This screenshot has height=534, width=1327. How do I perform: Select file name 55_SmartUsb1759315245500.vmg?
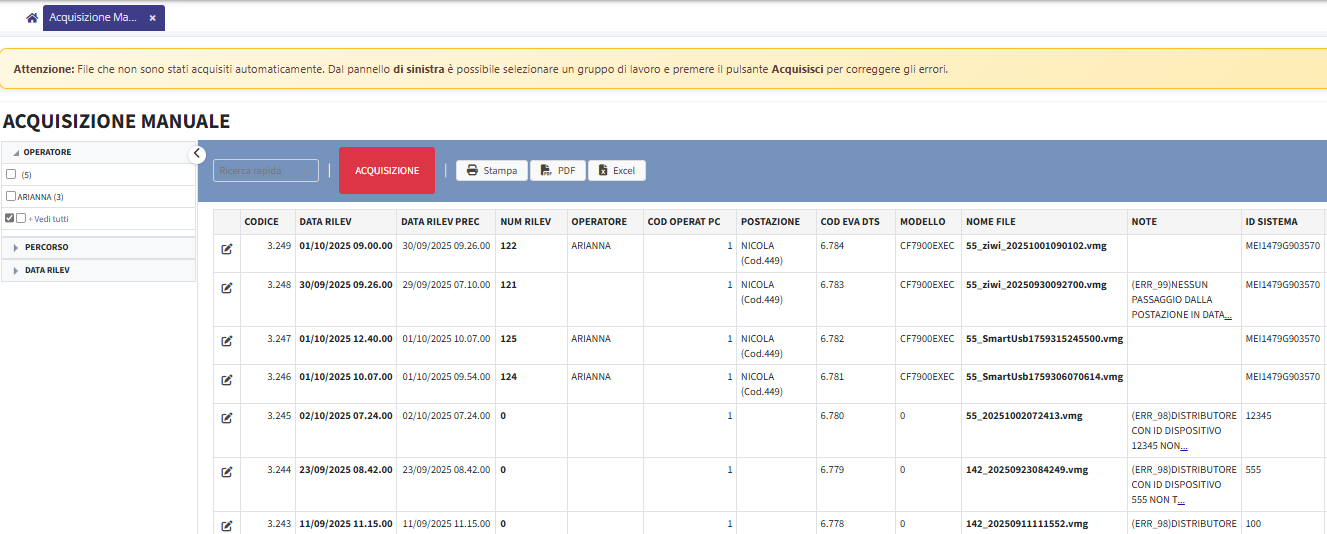(x=1044, y=339)
